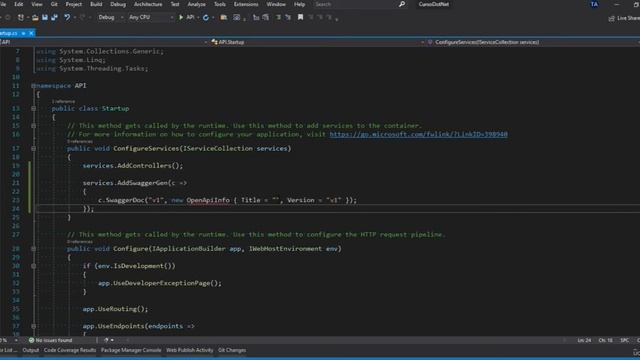This screenshot has width=640, height=360.
Task: Collapse the ConfigureServices method
Action: pos(33,149)
